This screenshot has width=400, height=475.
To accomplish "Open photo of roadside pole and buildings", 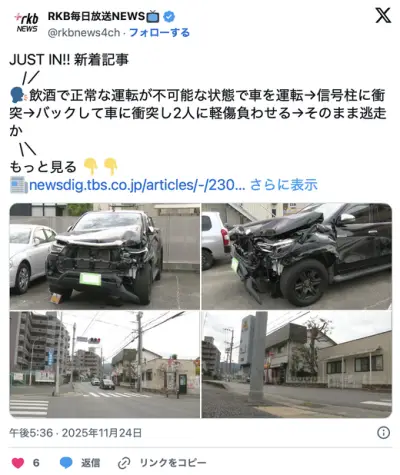I will pos(297,364).
